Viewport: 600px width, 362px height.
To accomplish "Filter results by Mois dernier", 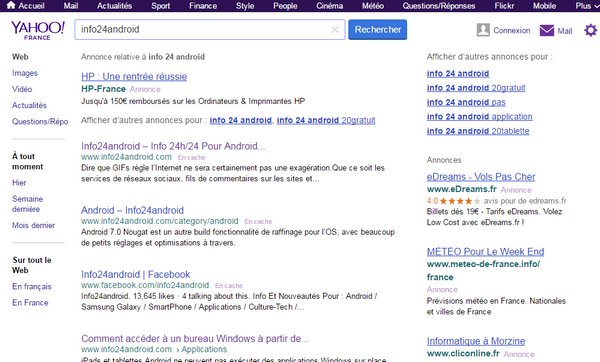I will [x=33, y=225].
